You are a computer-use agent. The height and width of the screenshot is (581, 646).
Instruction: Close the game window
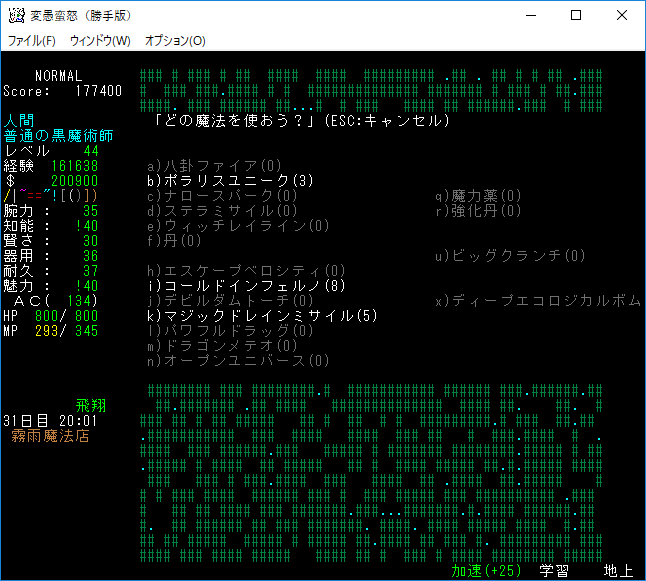[621, 15]
